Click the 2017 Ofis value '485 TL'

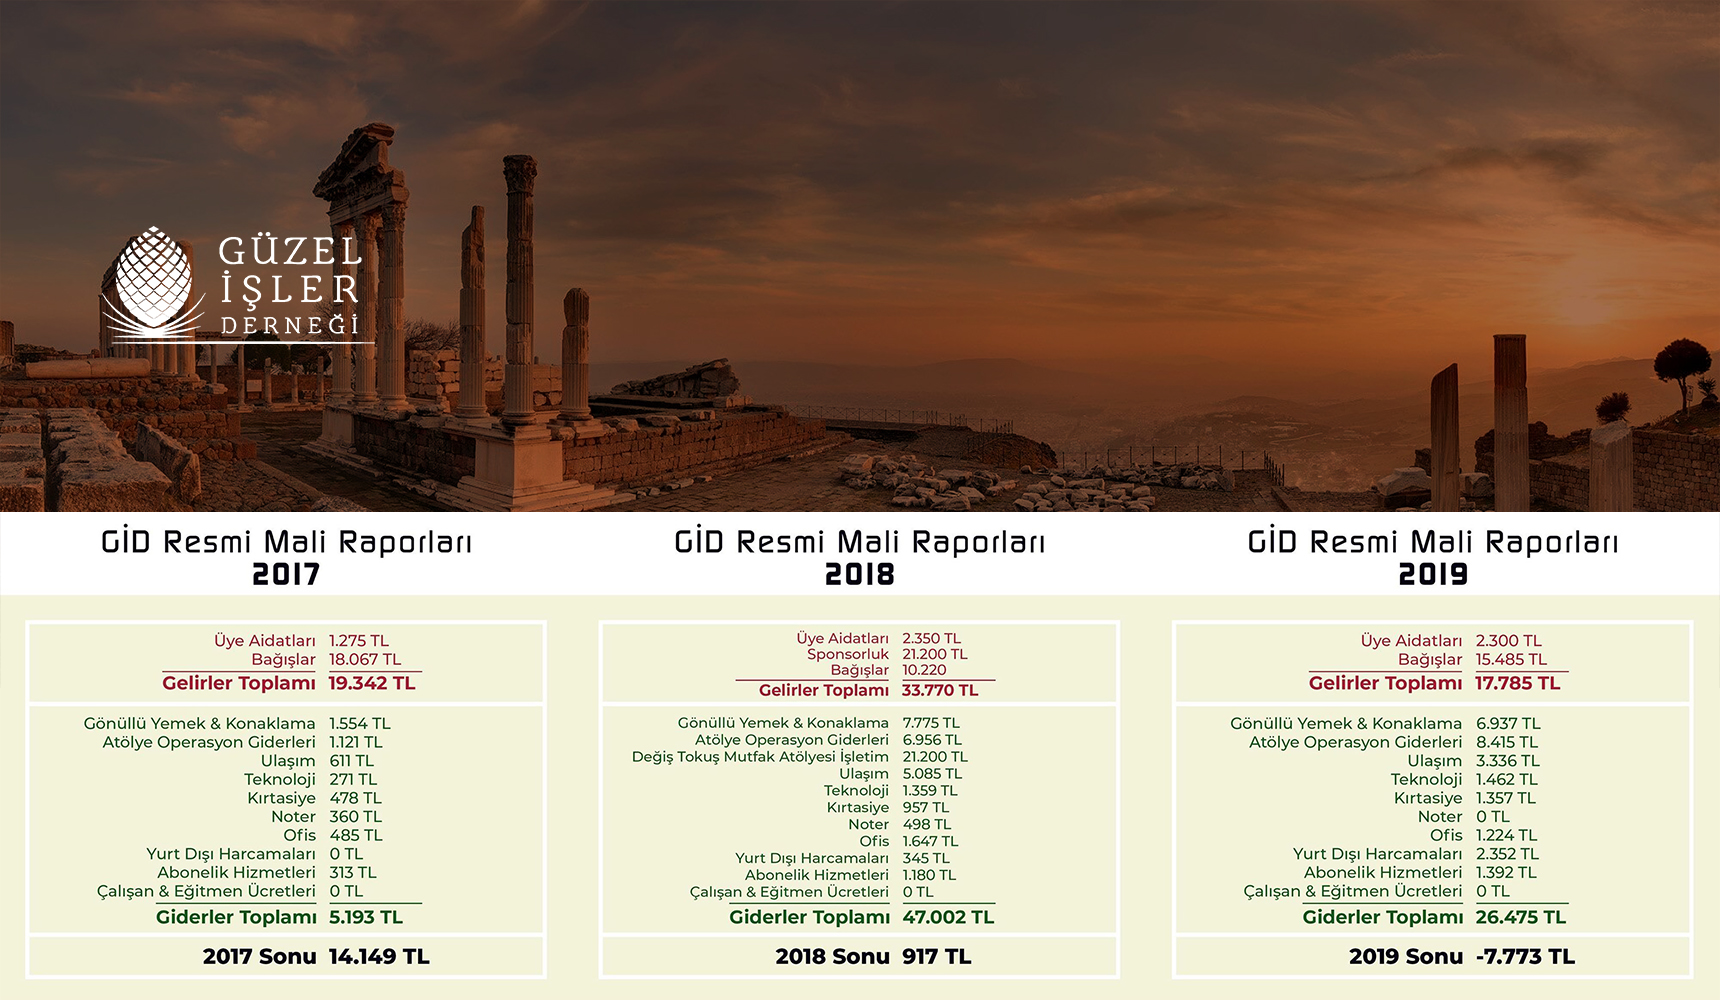point(356,835)
